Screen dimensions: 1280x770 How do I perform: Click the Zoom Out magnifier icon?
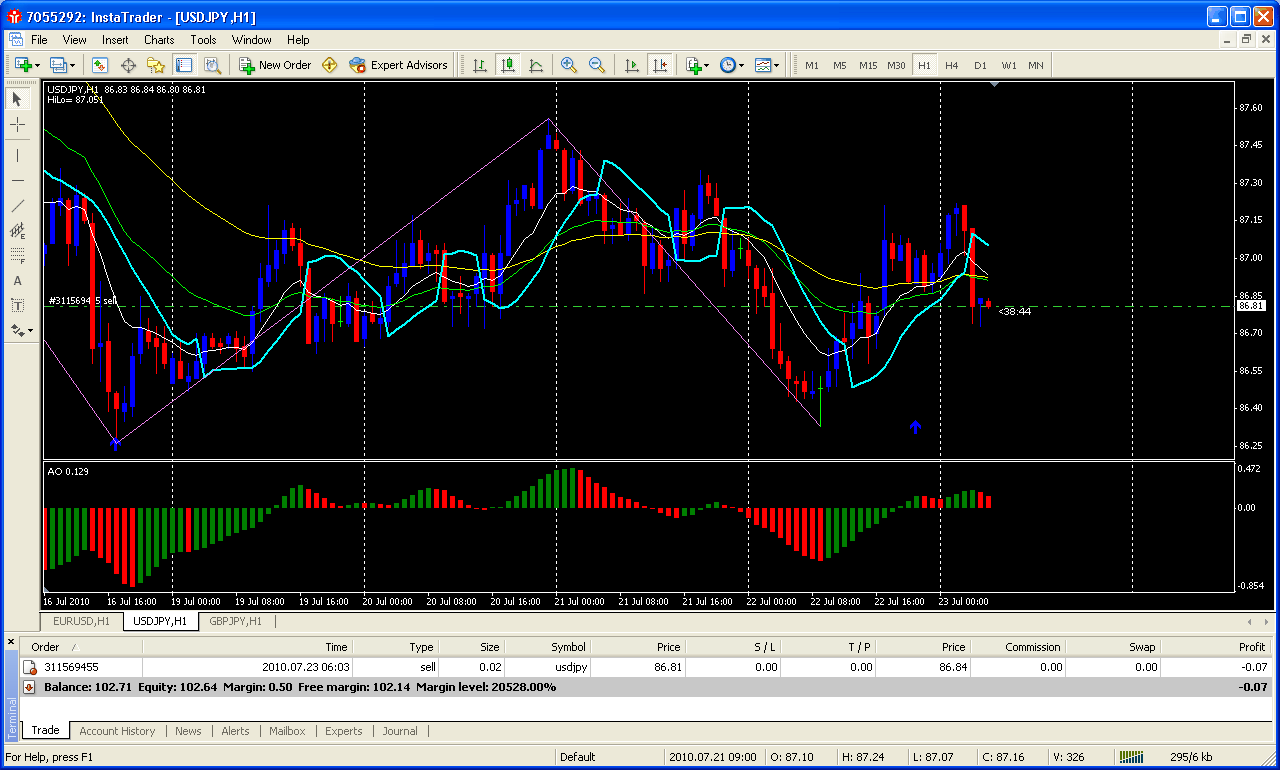[597, 65]
